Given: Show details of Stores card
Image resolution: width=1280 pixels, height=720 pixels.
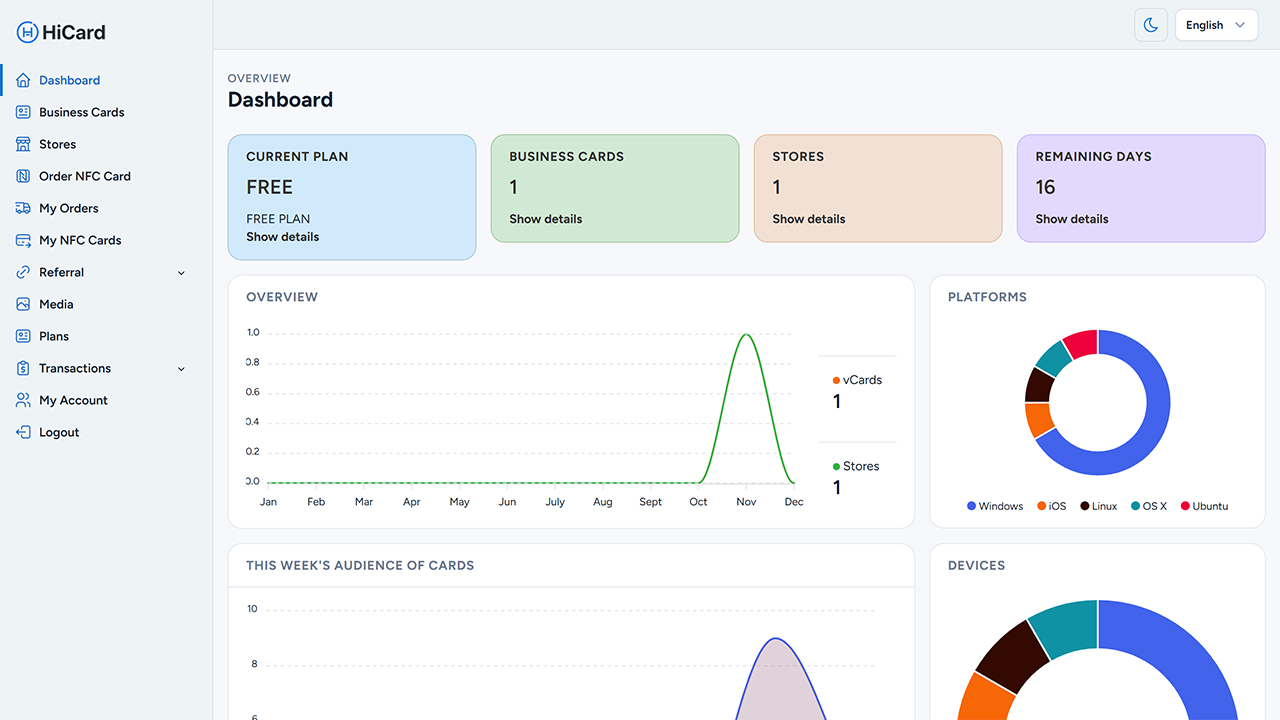Looking at the screenshot, I should (809, 219).
